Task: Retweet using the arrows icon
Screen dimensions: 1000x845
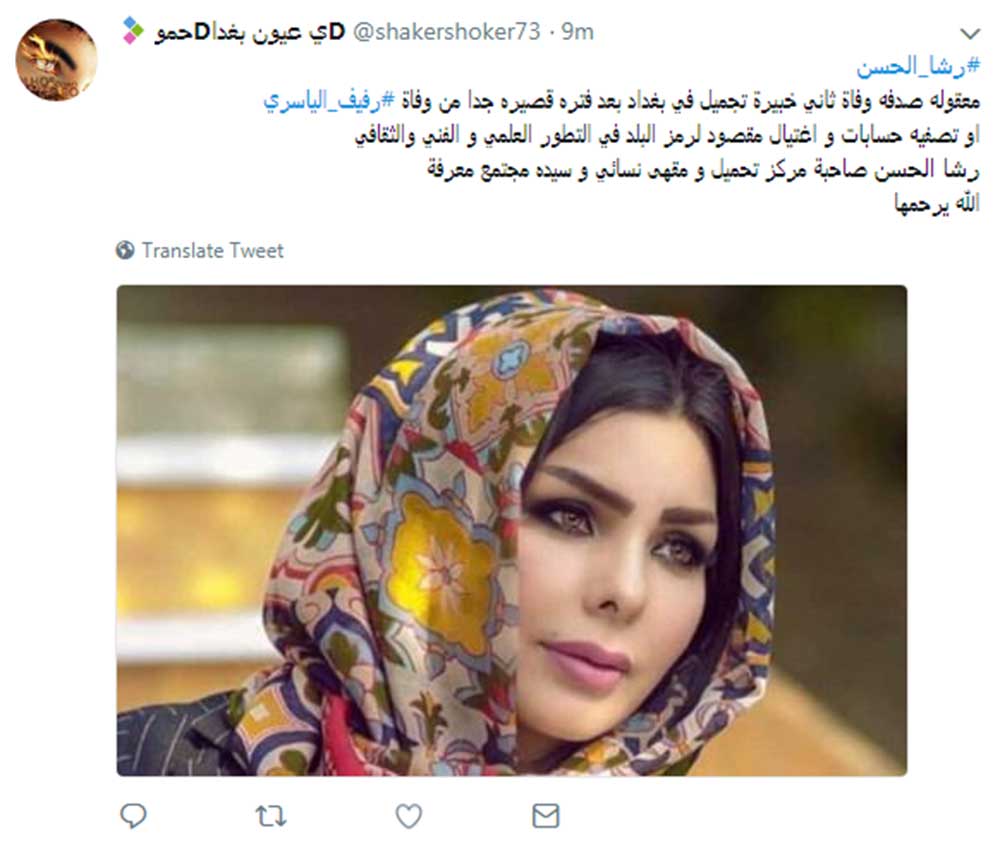Action: click(271, 816)
